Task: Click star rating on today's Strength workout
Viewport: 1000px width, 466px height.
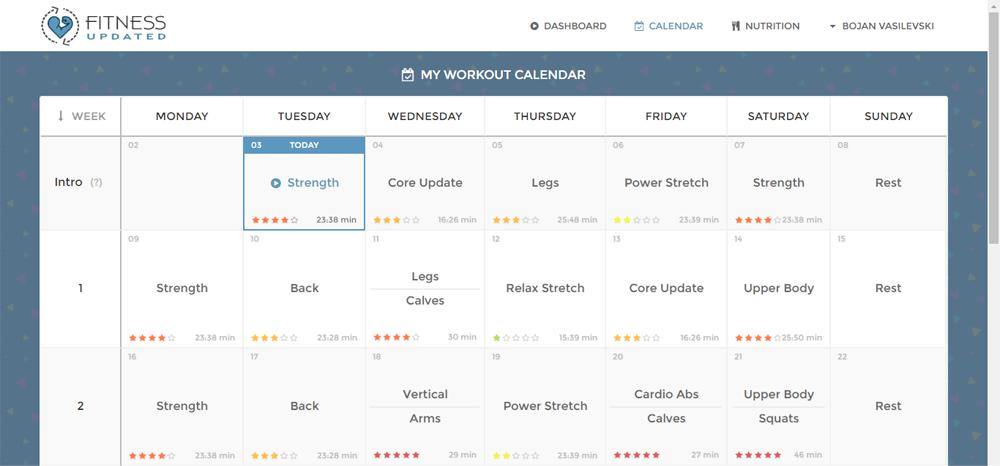Action: (275, 220)
